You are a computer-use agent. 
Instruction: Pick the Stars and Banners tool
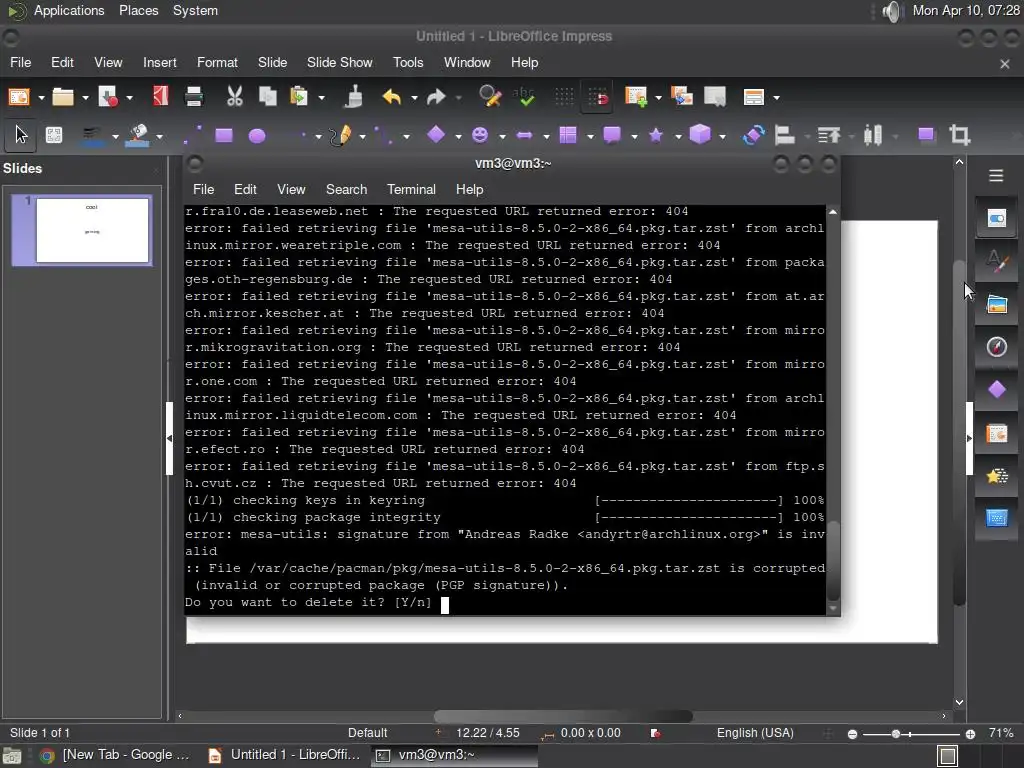click(656, 135)
